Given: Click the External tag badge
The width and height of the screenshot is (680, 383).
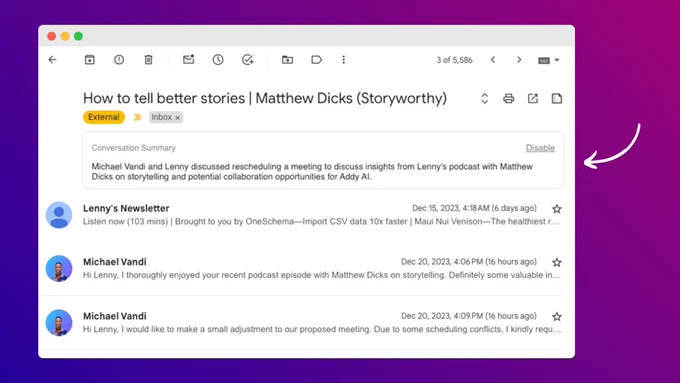Looking at the screenshot, I should click(x=104, y=117).
